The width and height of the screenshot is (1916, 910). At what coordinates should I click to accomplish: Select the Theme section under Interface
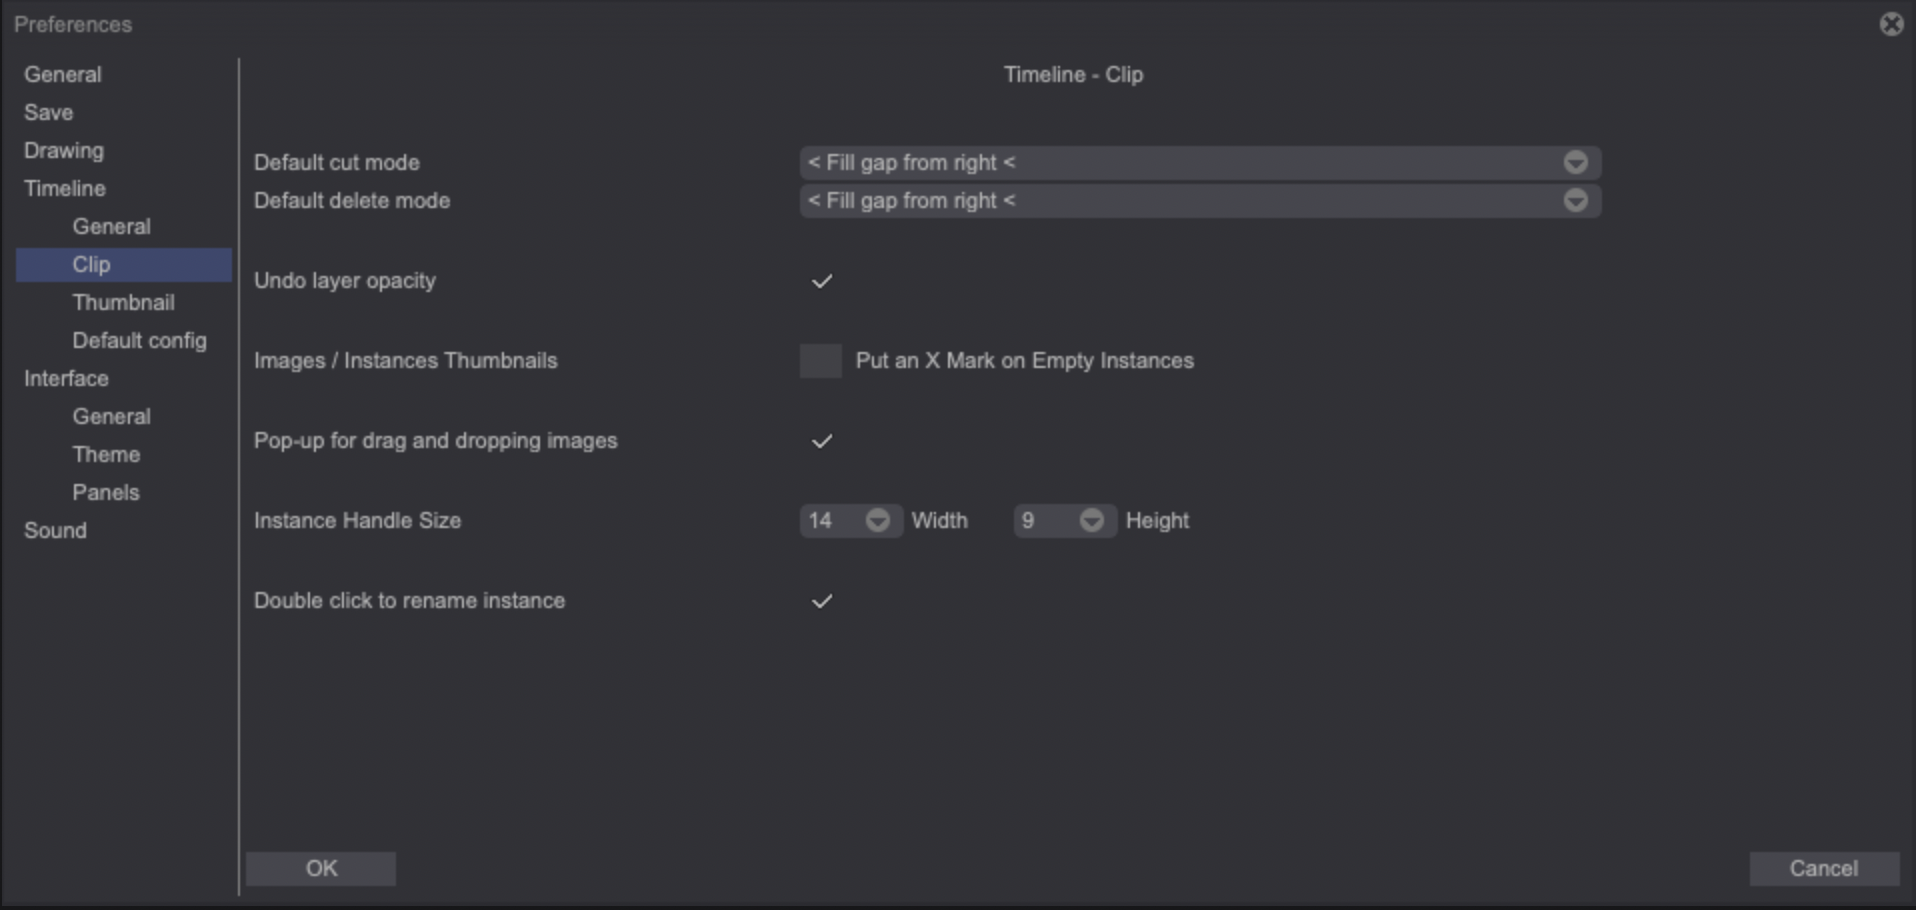(105, 454)
